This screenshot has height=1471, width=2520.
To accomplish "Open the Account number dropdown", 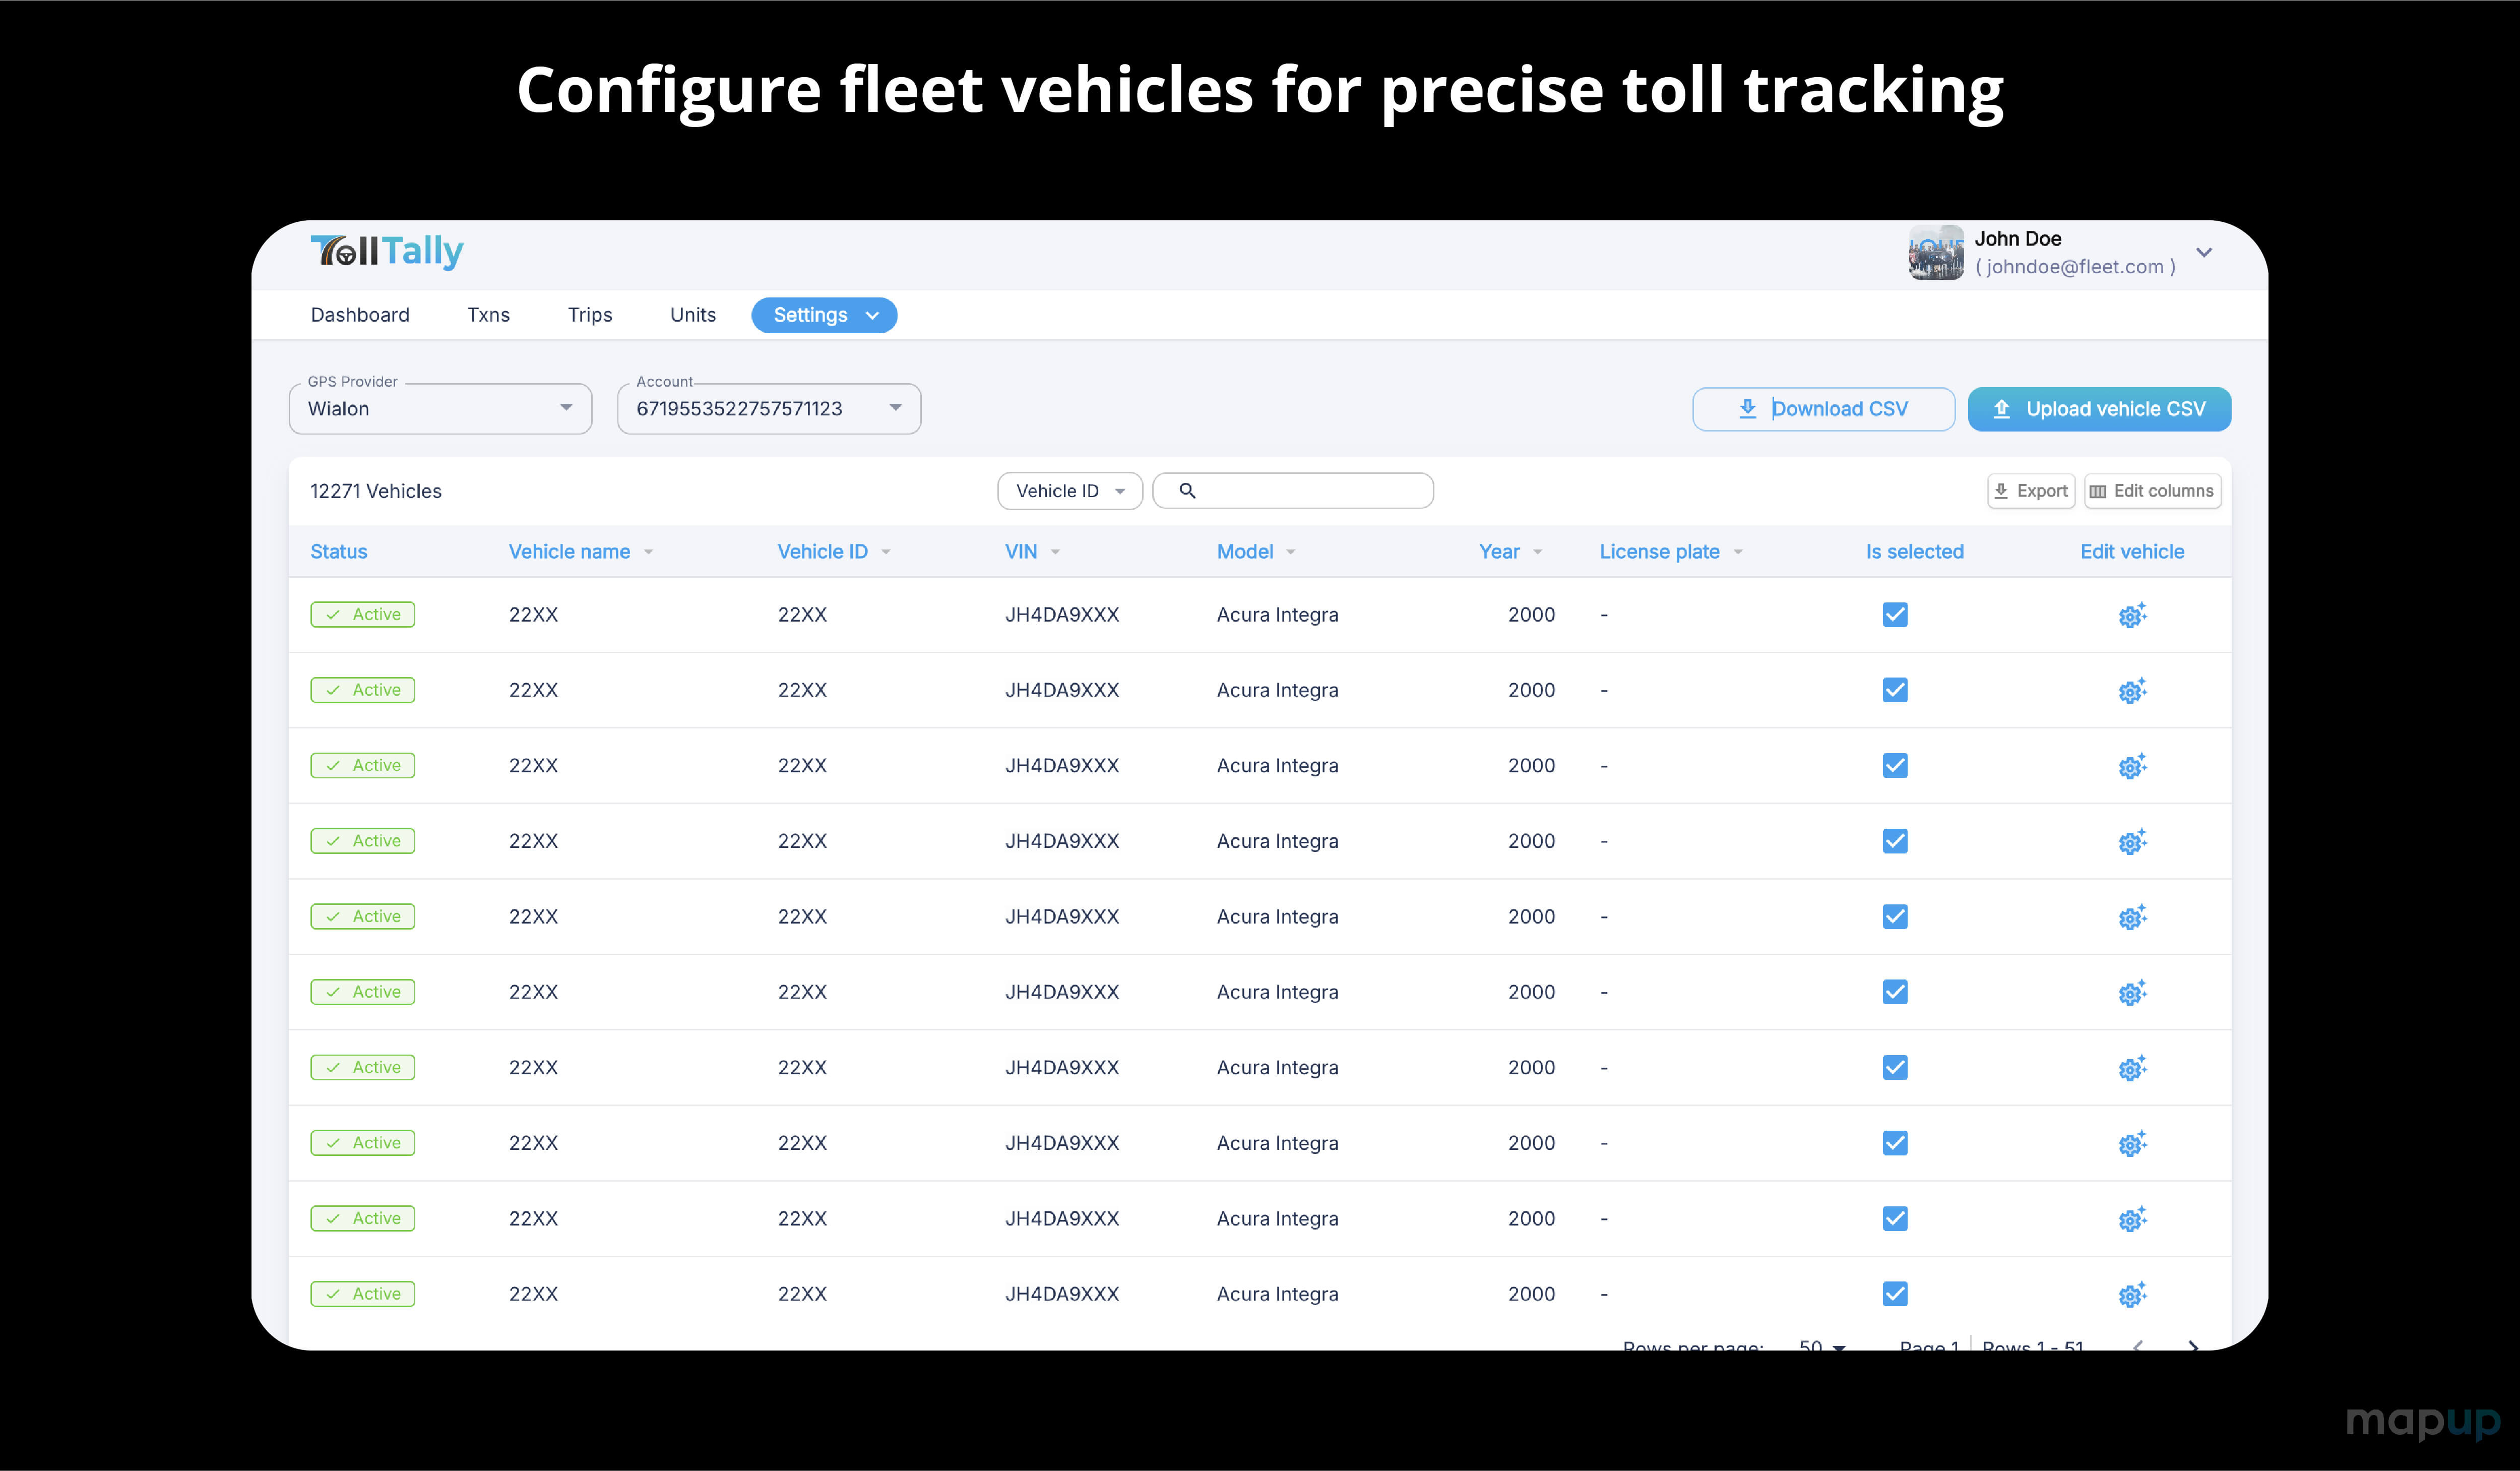I will (x=769, y=408).
